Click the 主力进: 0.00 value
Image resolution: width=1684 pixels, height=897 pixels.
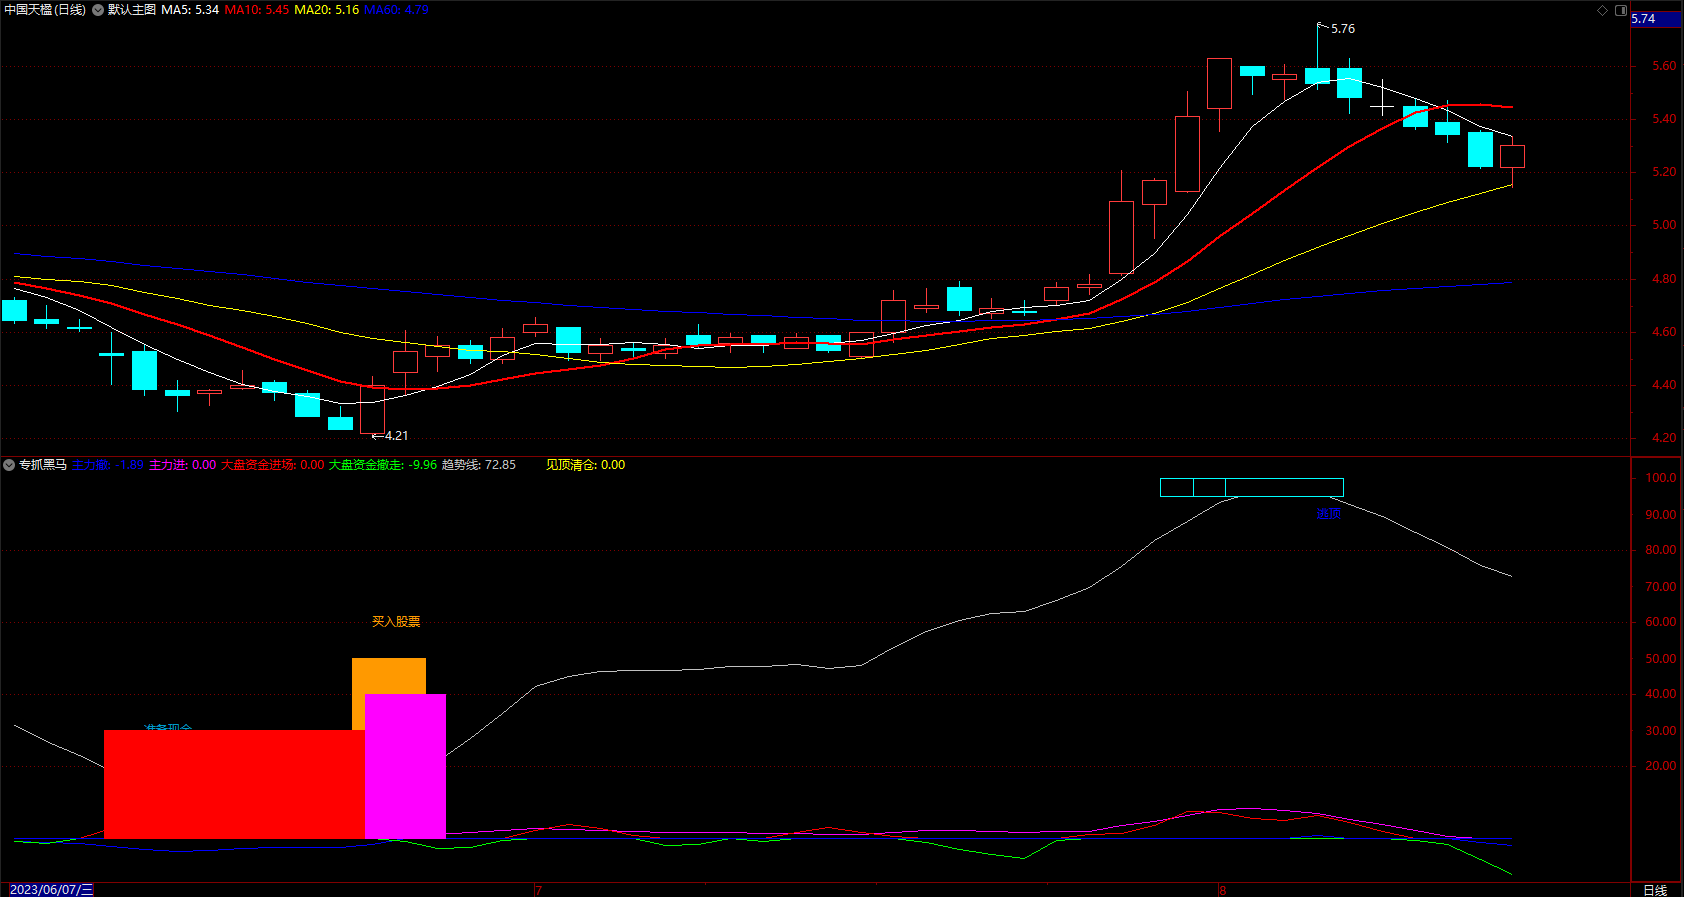[183, 465]
